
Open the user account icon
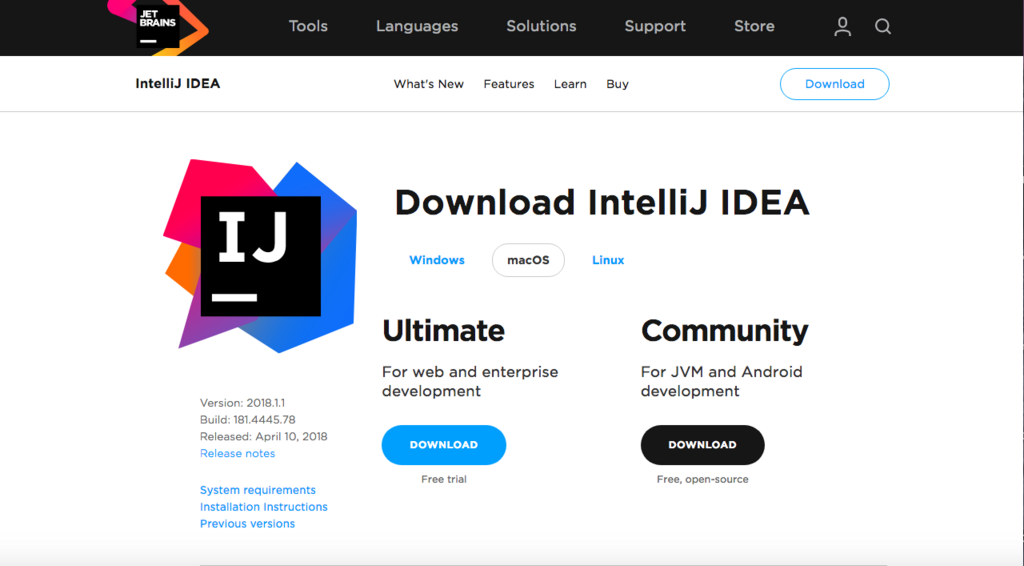(842, 26)
